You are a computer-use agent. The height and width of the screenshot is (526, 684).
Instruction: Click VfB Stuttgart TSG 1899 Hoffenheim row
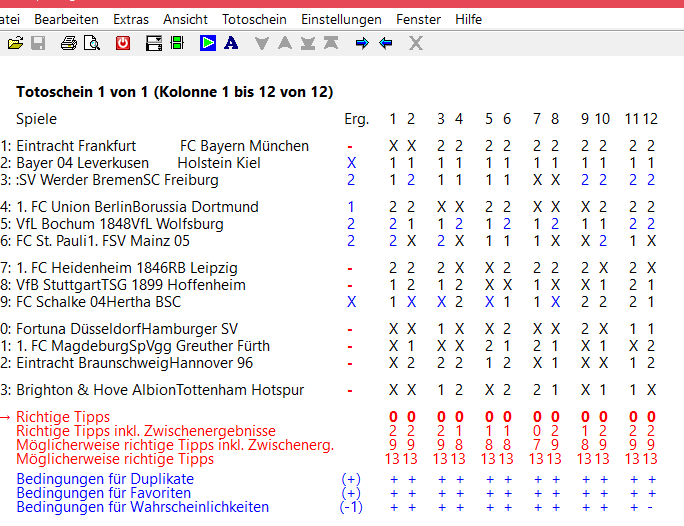coord(131,285)
